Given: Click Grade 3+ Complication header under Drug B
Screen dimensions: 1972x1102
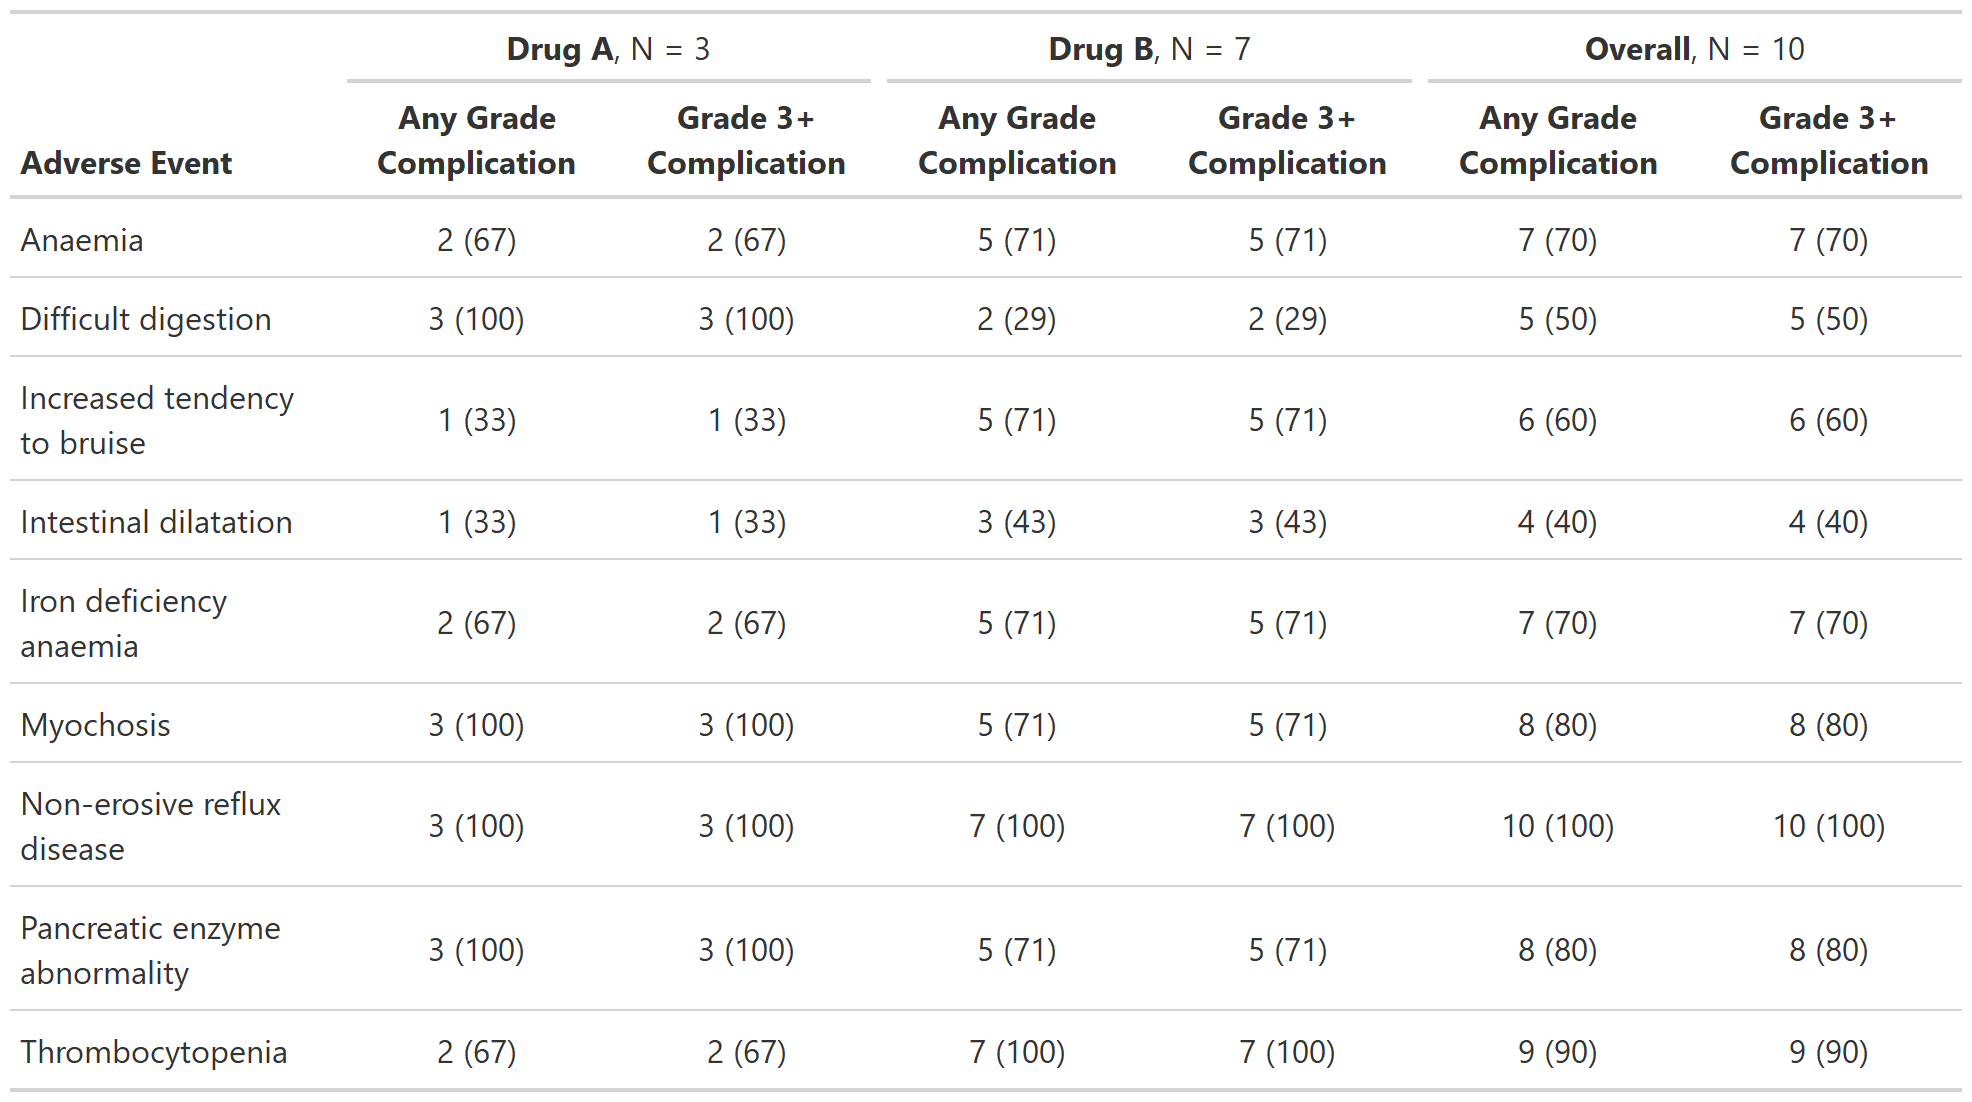Looking at the screenshot, I should click(1287, 140).
